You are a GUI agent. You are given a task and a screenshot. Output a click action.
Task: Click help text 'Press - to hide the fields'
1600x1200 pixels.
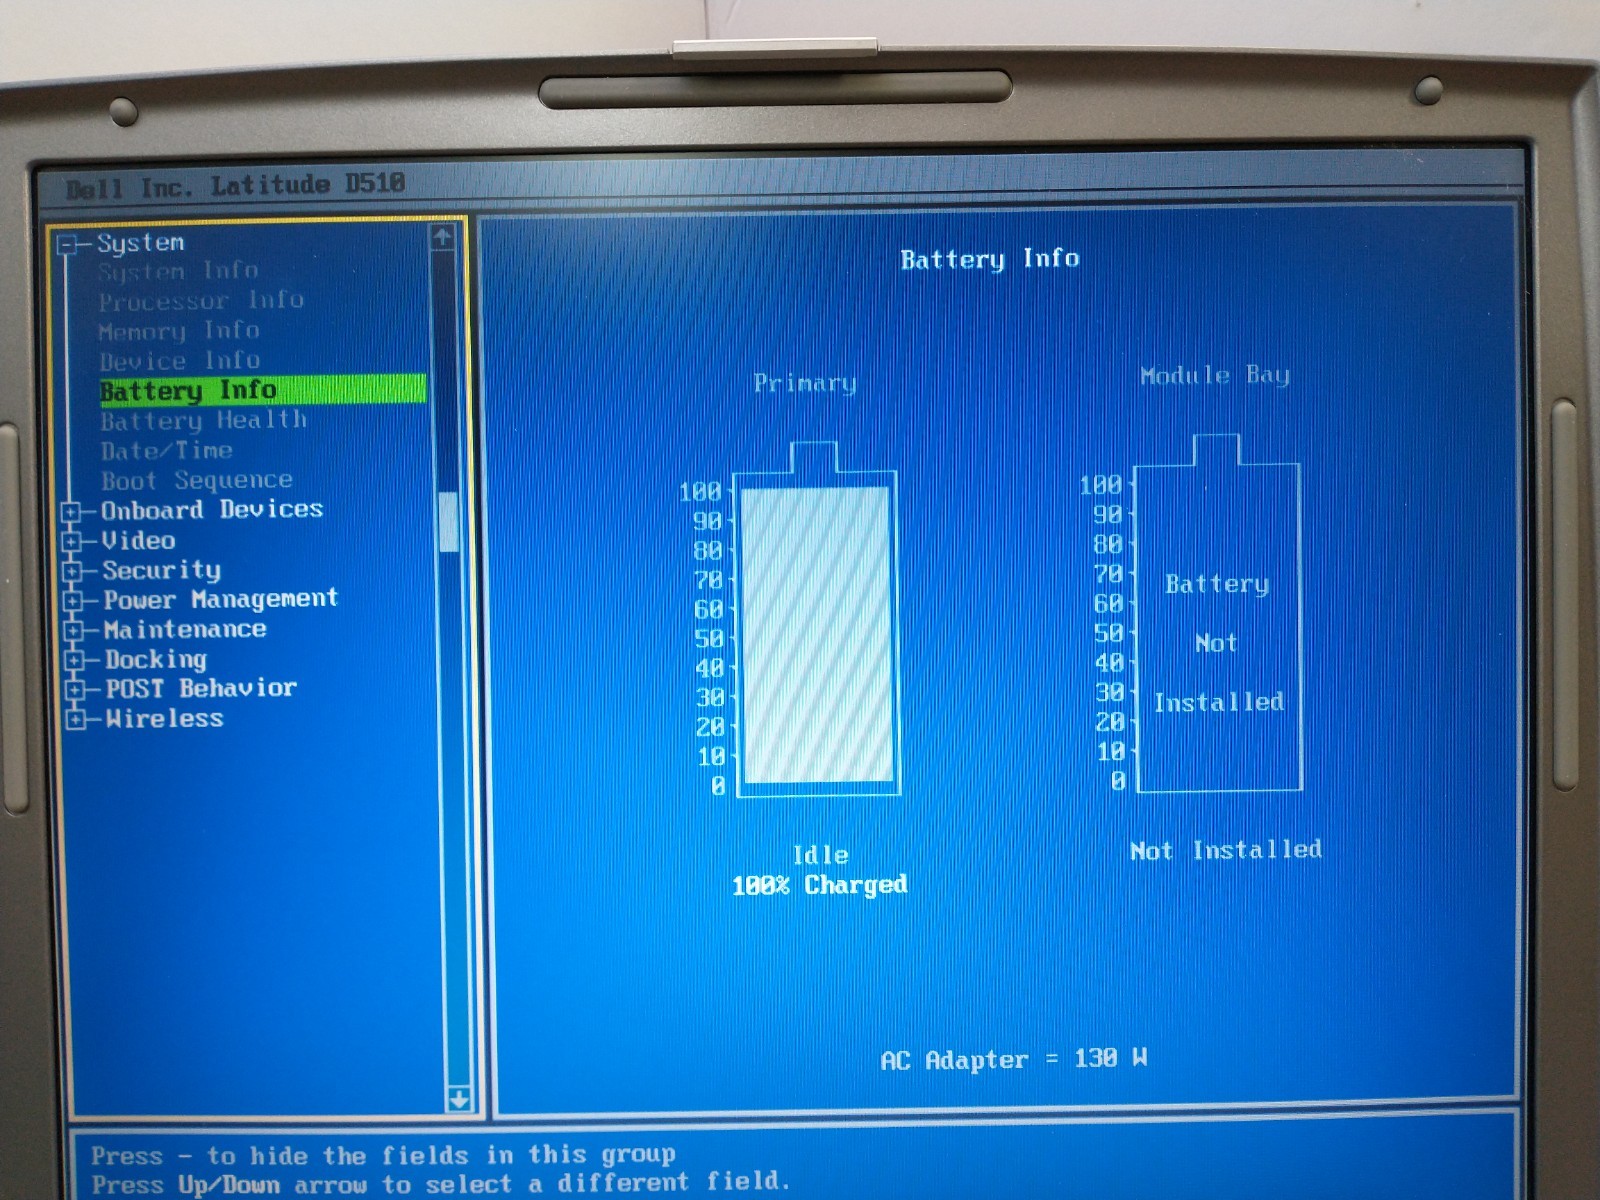click(x=384, y=1155)
